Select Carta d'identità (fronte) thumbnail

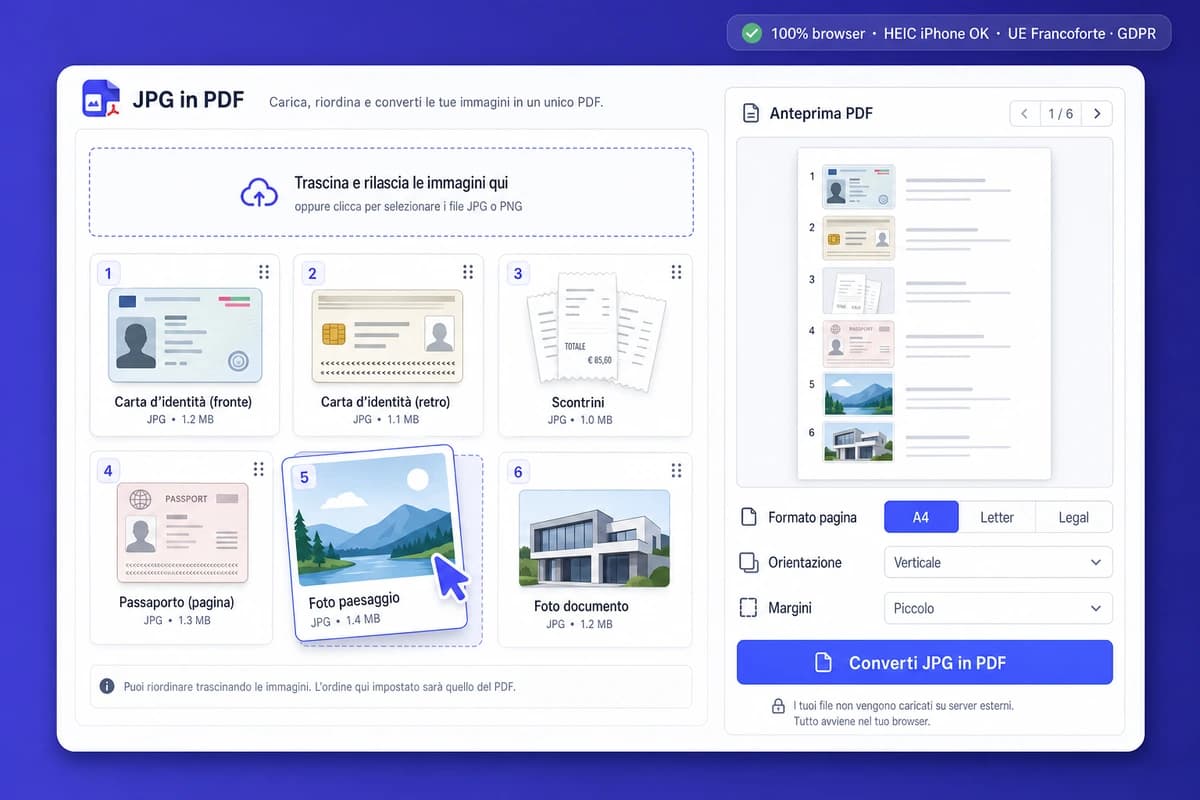pos(185,335)
